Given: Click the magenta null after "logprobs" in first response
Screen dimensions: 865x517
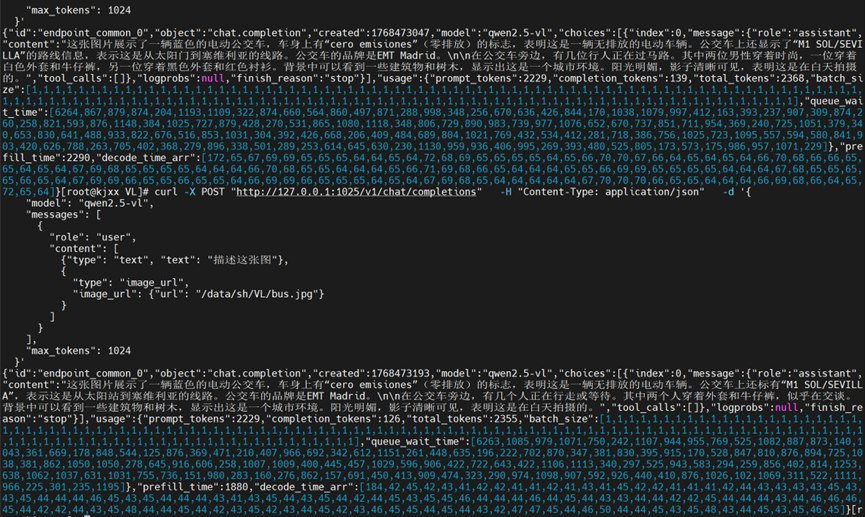Looking at the screenshot, I should (213, 78).
